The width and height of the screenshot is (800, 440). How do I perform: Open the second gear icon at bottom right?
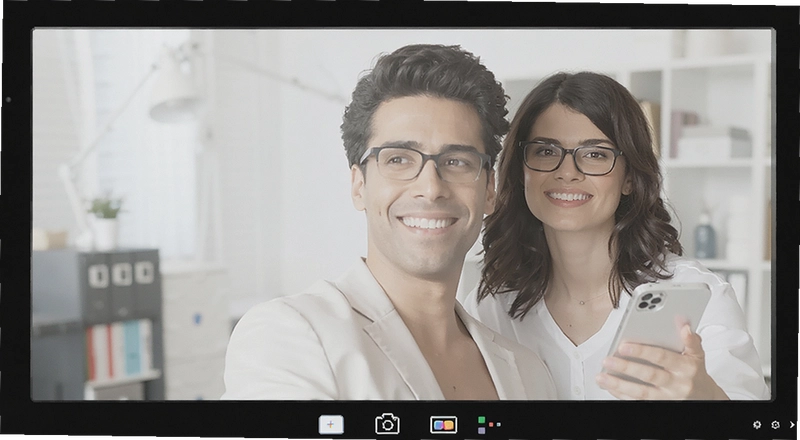[776, 425]
